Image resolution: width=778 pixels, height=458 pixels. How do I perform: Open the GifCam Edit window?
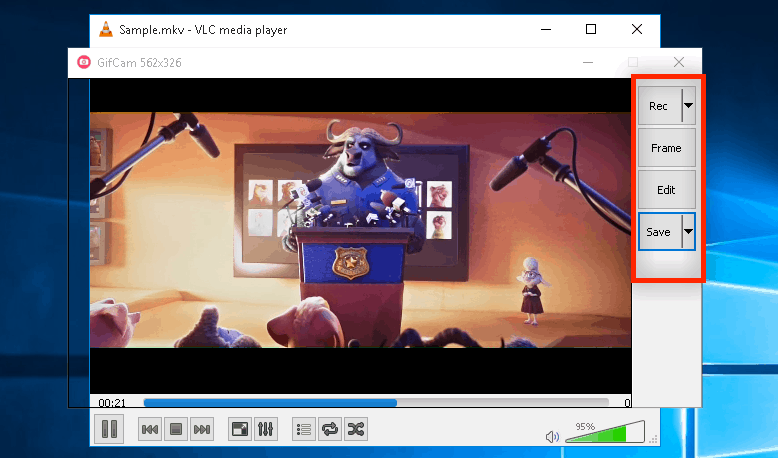[x=666, y=190]
